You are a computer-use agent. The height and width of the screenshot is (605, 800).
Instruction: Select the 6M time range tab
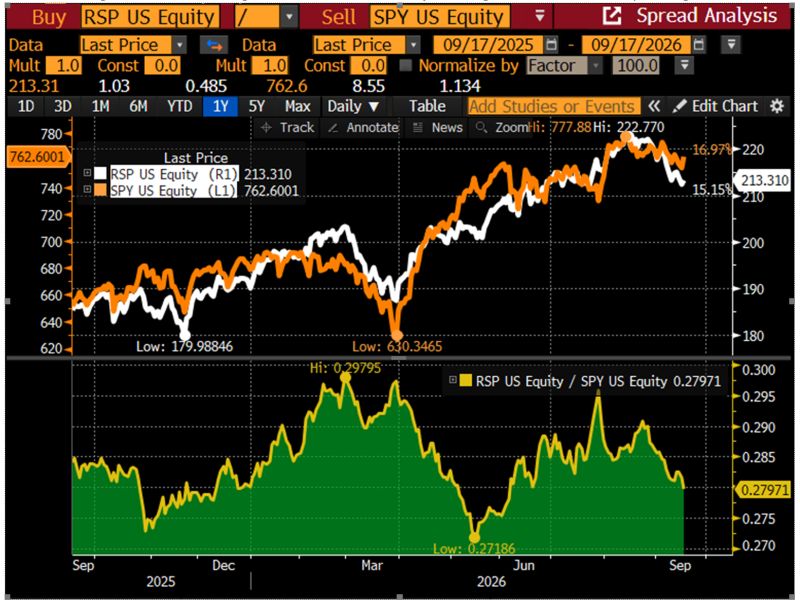pos(138,106)
